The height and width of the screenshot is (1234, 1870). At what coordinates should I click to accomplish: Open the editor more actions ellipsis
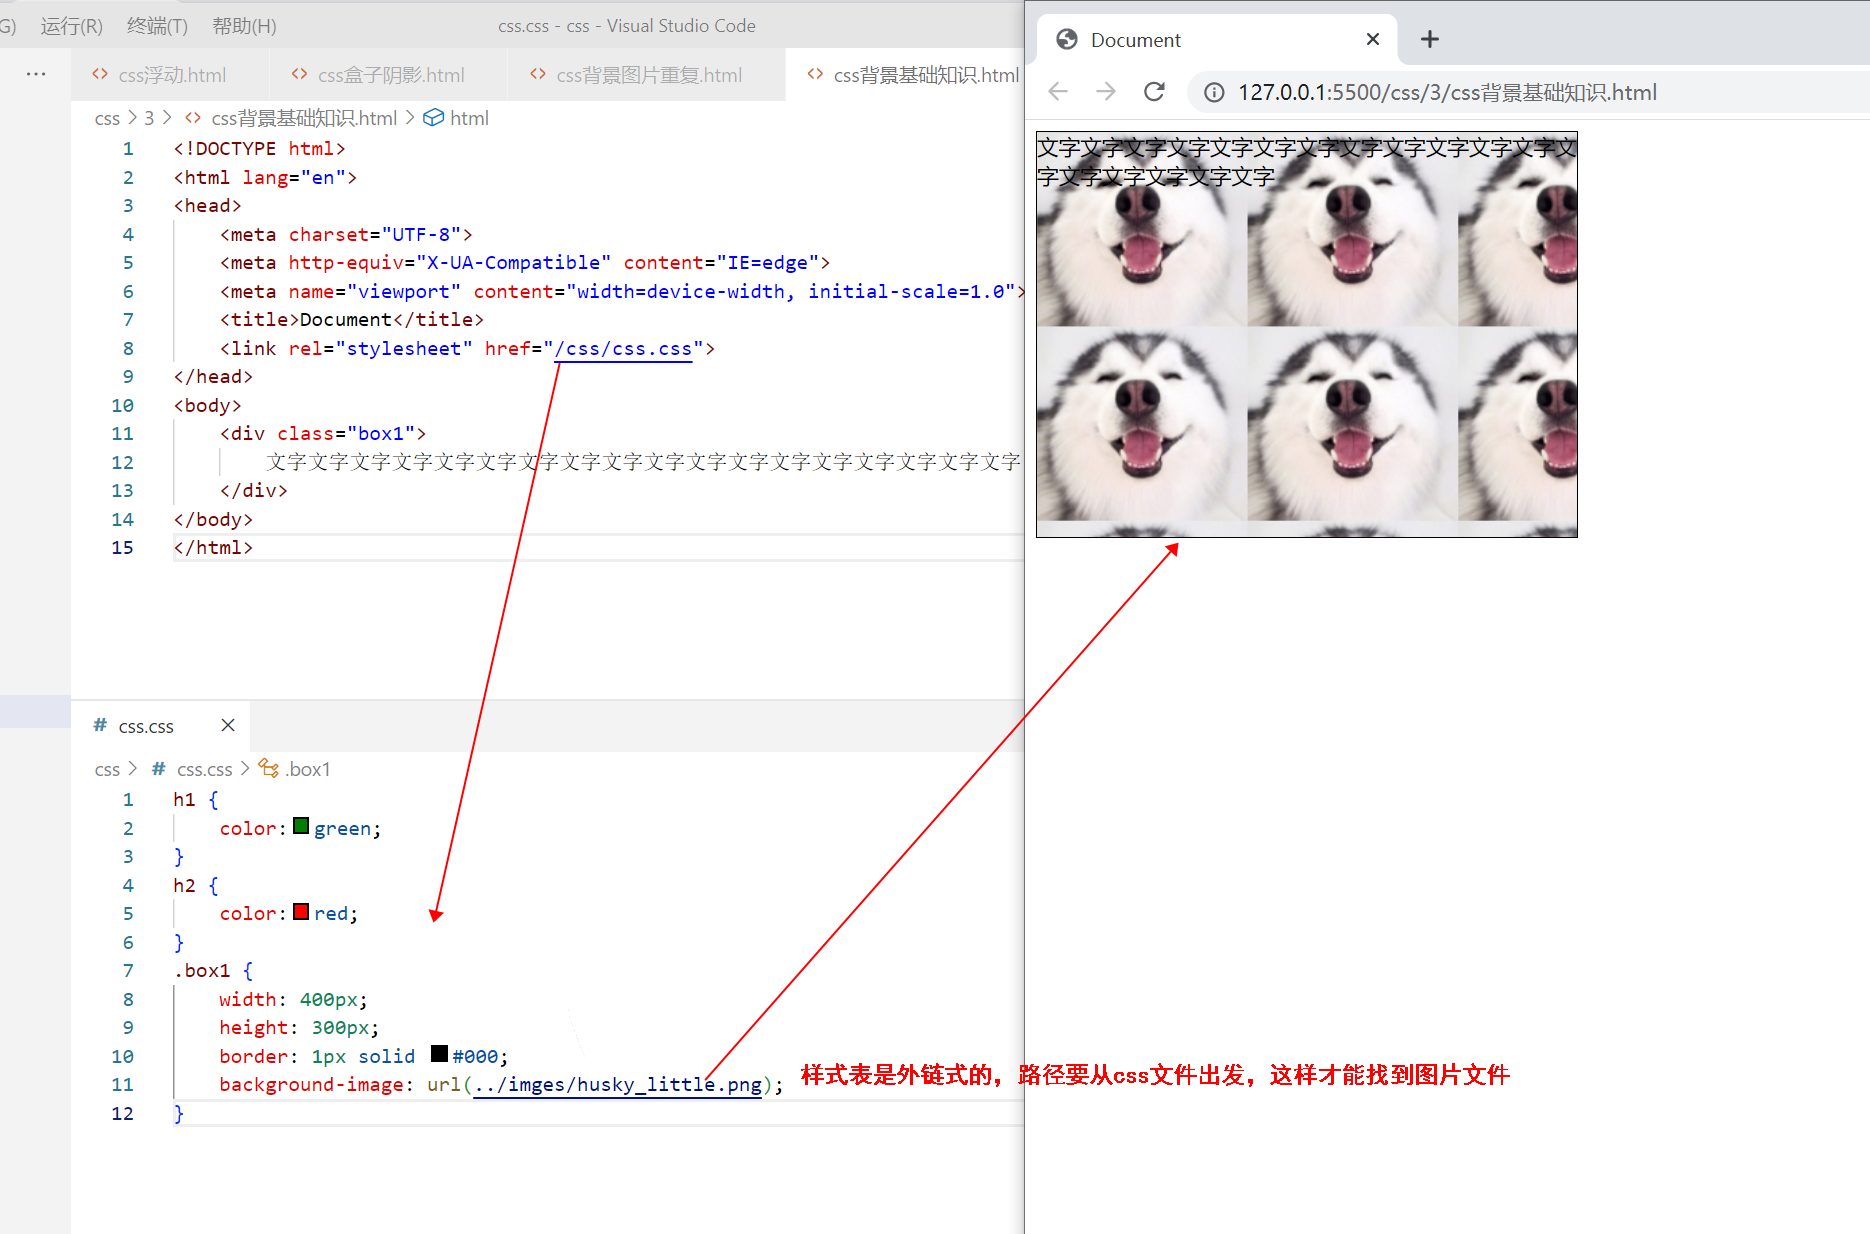[36, 74]
